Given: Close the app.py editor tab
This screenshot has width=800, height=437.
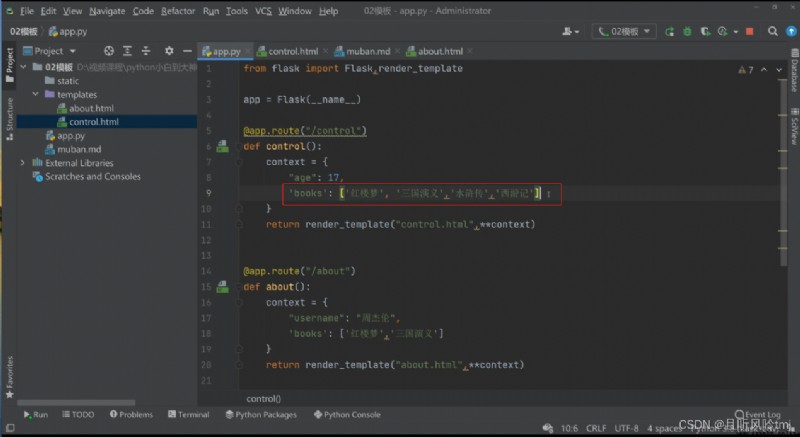Looking at the screenshot, I should coord(248,51).
